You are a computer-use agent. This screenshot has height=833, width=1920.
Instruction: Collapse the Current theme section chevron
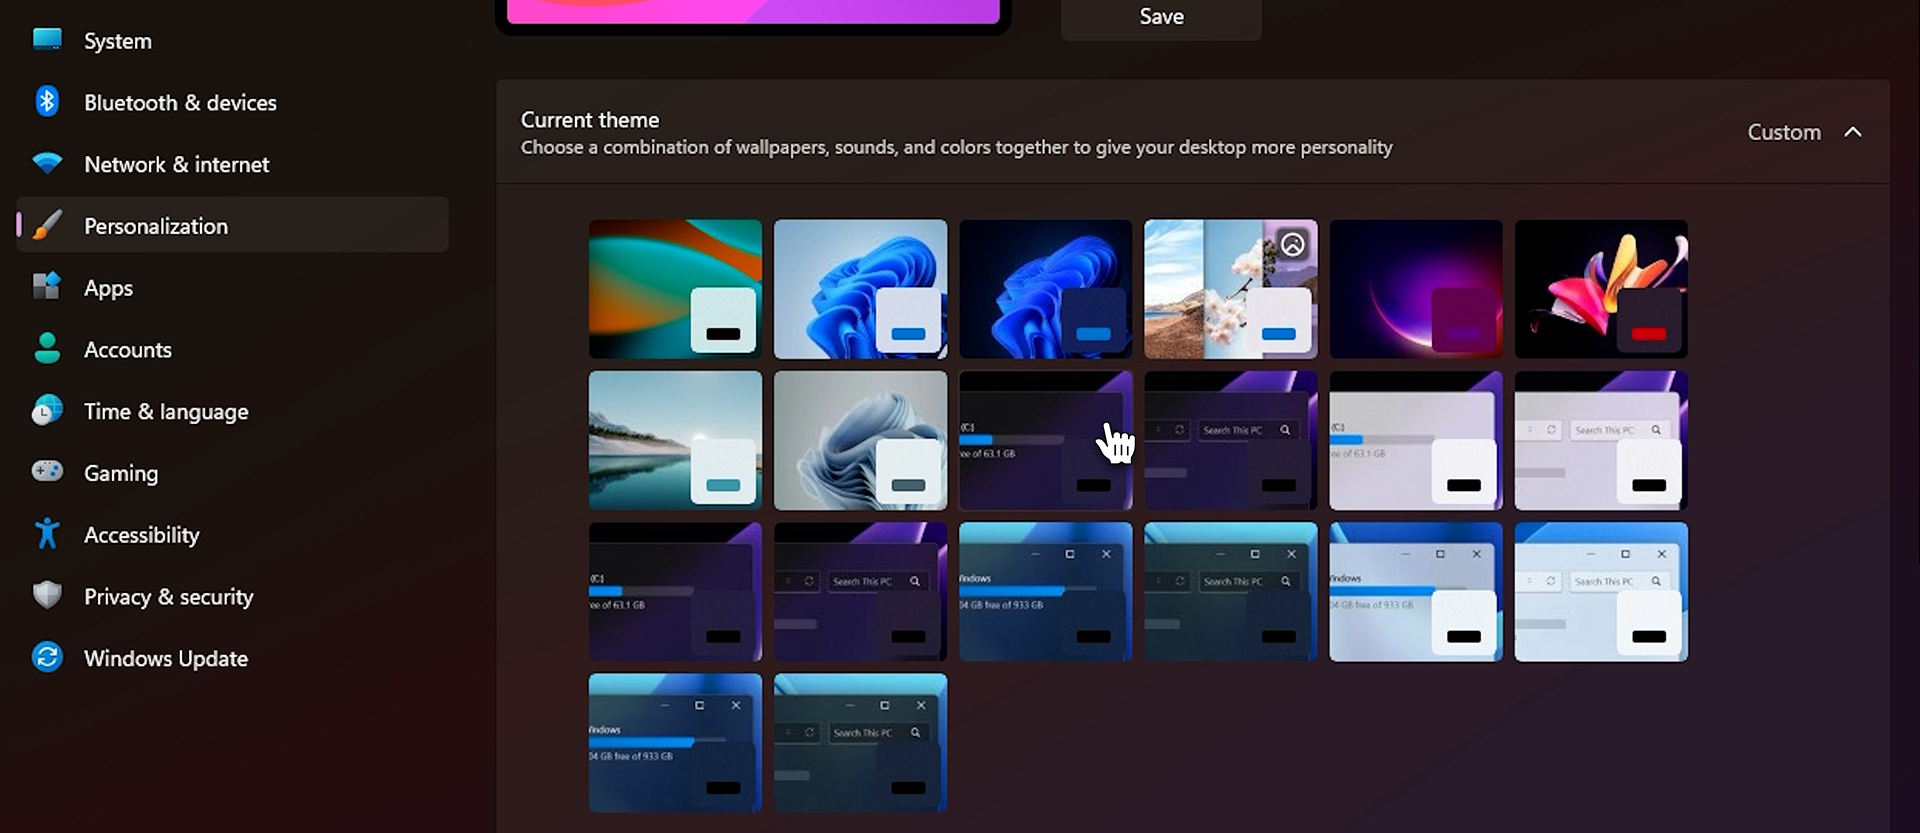click(x=1853, y=132)
